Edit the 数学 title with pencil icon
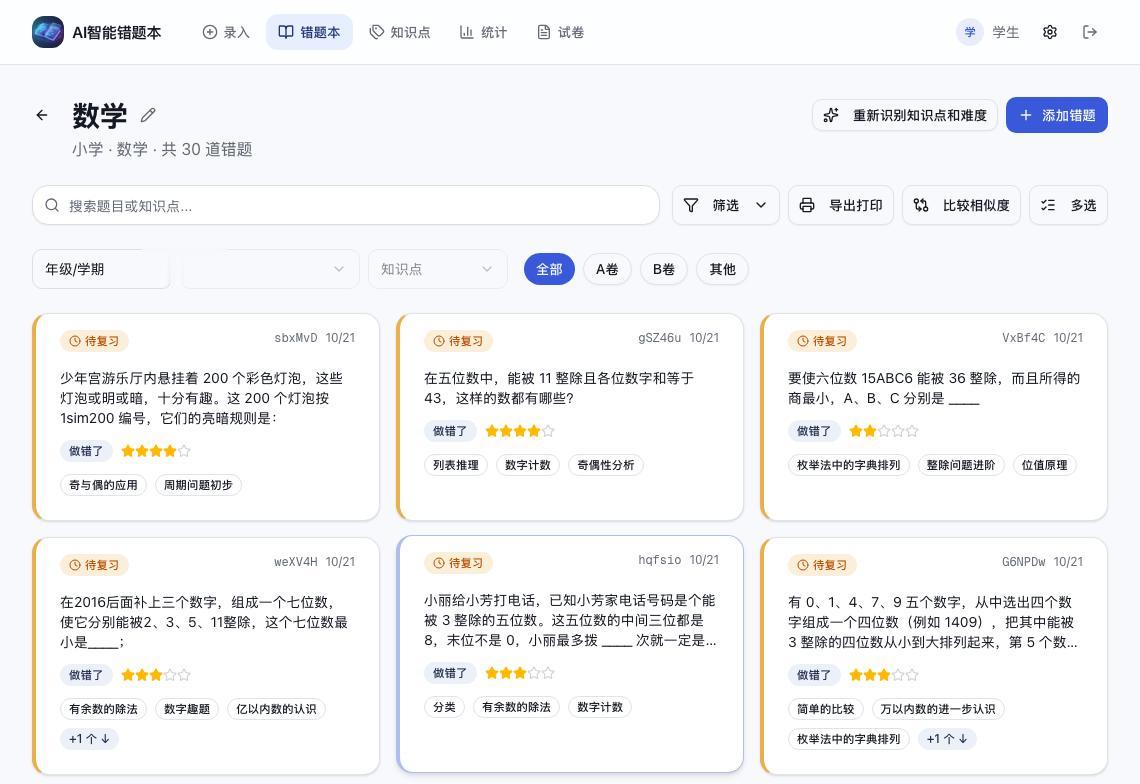The image size is (1140, 784). (x=148, y=115)
